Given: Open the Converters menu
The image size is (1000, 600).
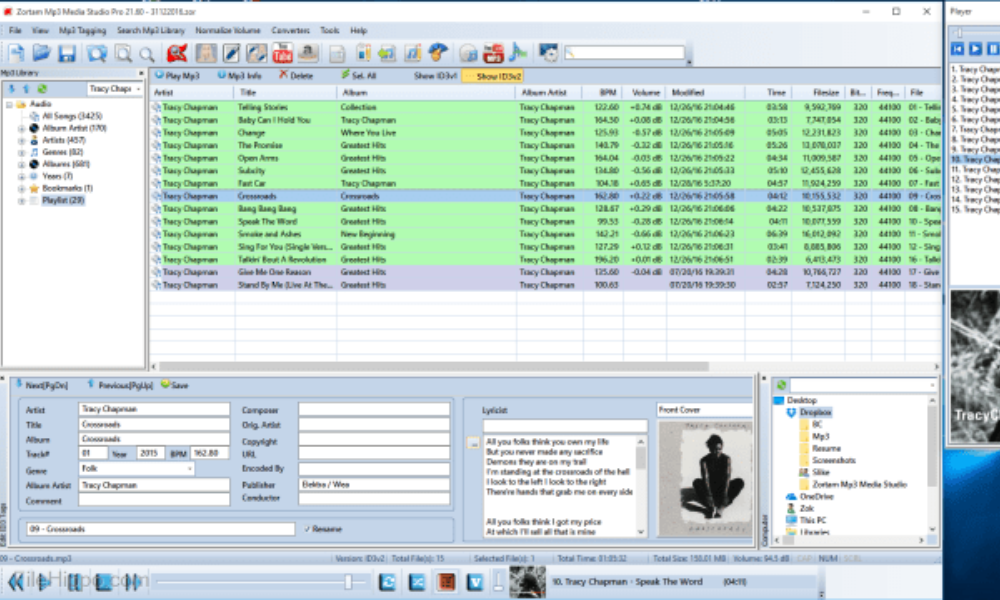Looking at the screenshot, I should (290, 30).
